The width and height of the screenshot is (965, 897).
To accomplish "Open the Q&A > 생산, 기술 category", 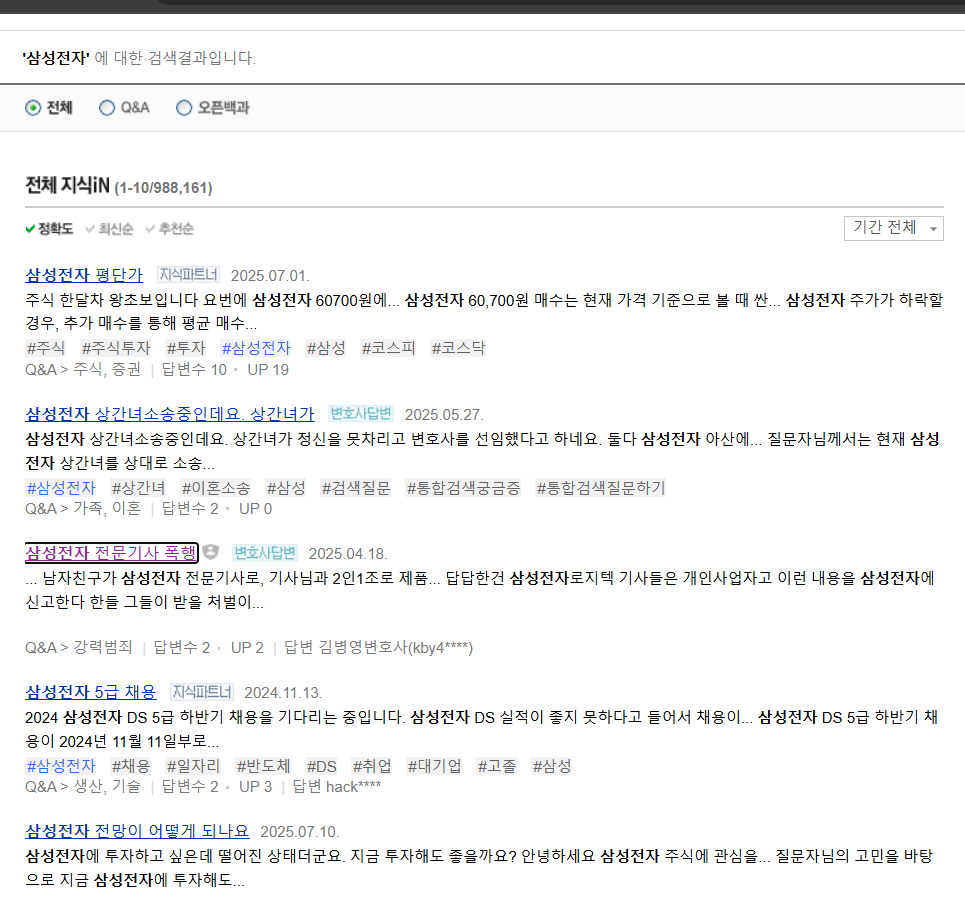I will (x=83, y=786).
